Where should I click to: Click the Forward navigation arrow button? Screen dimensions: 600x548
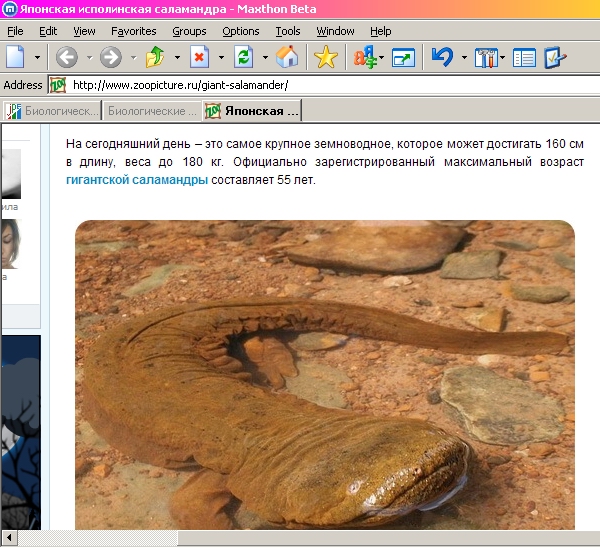(110, 57)
